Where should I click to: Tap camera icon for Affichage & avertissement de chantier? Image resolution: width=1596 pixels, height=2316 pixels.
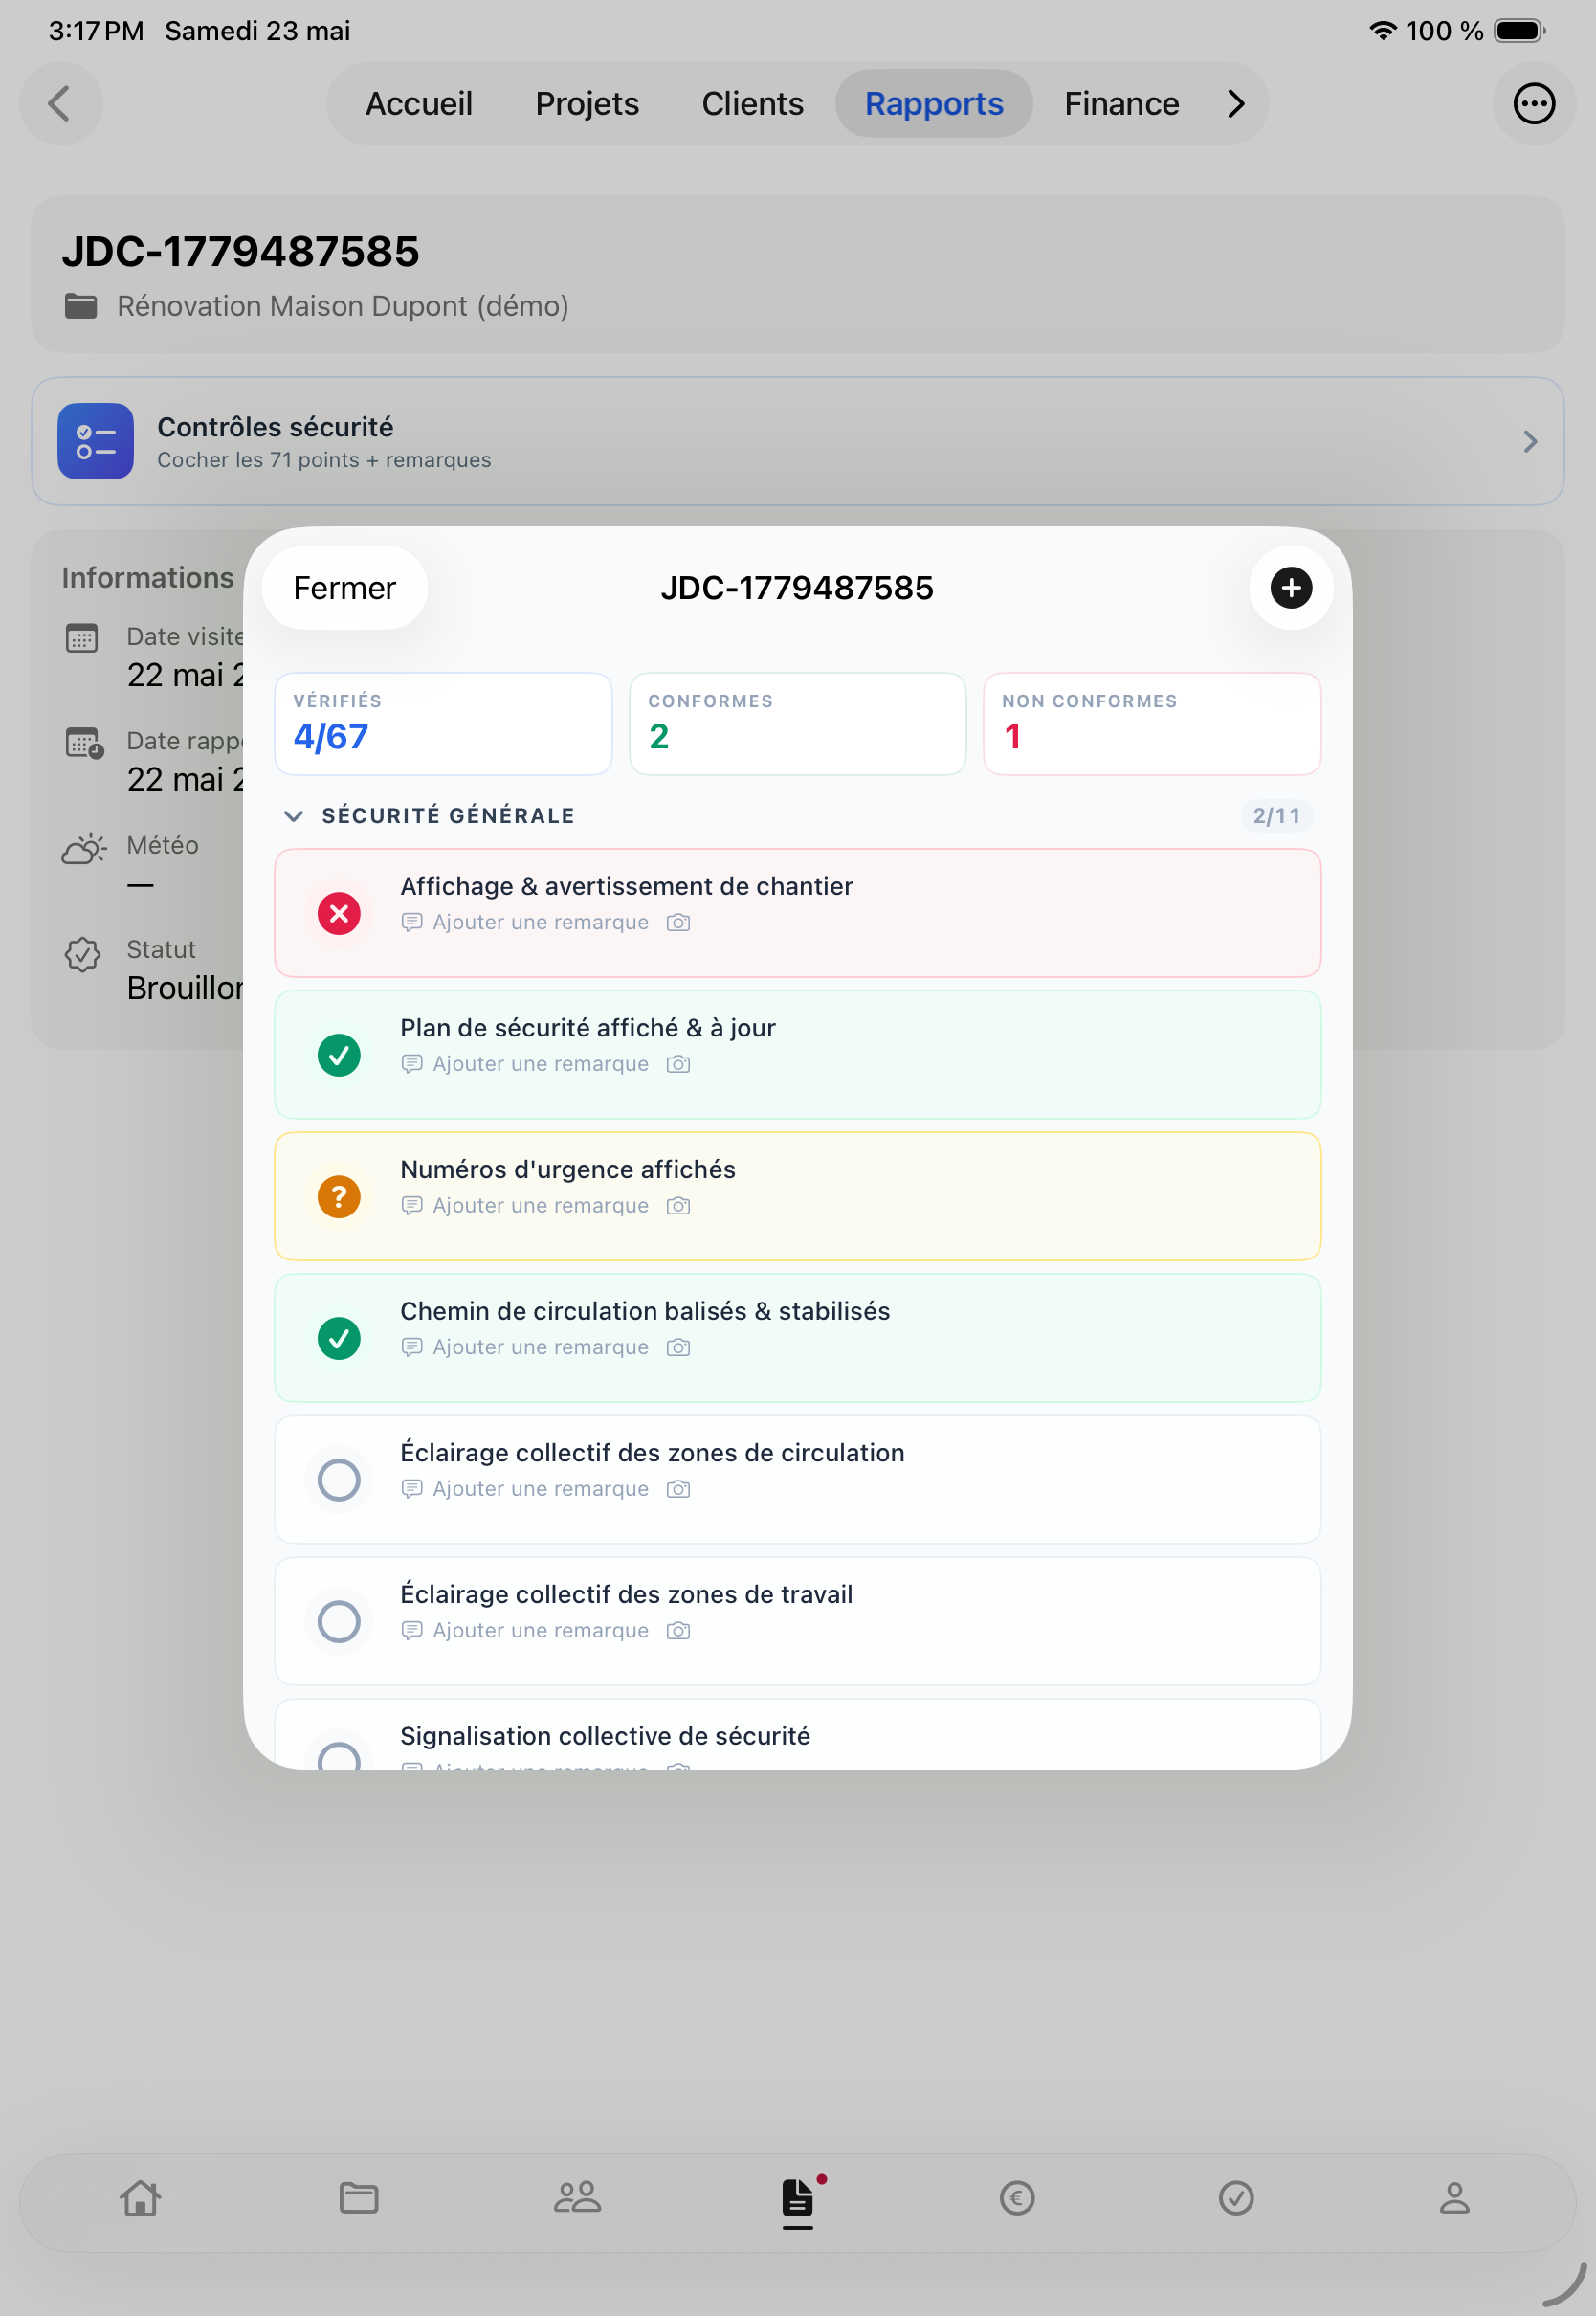tap(679, 922)
